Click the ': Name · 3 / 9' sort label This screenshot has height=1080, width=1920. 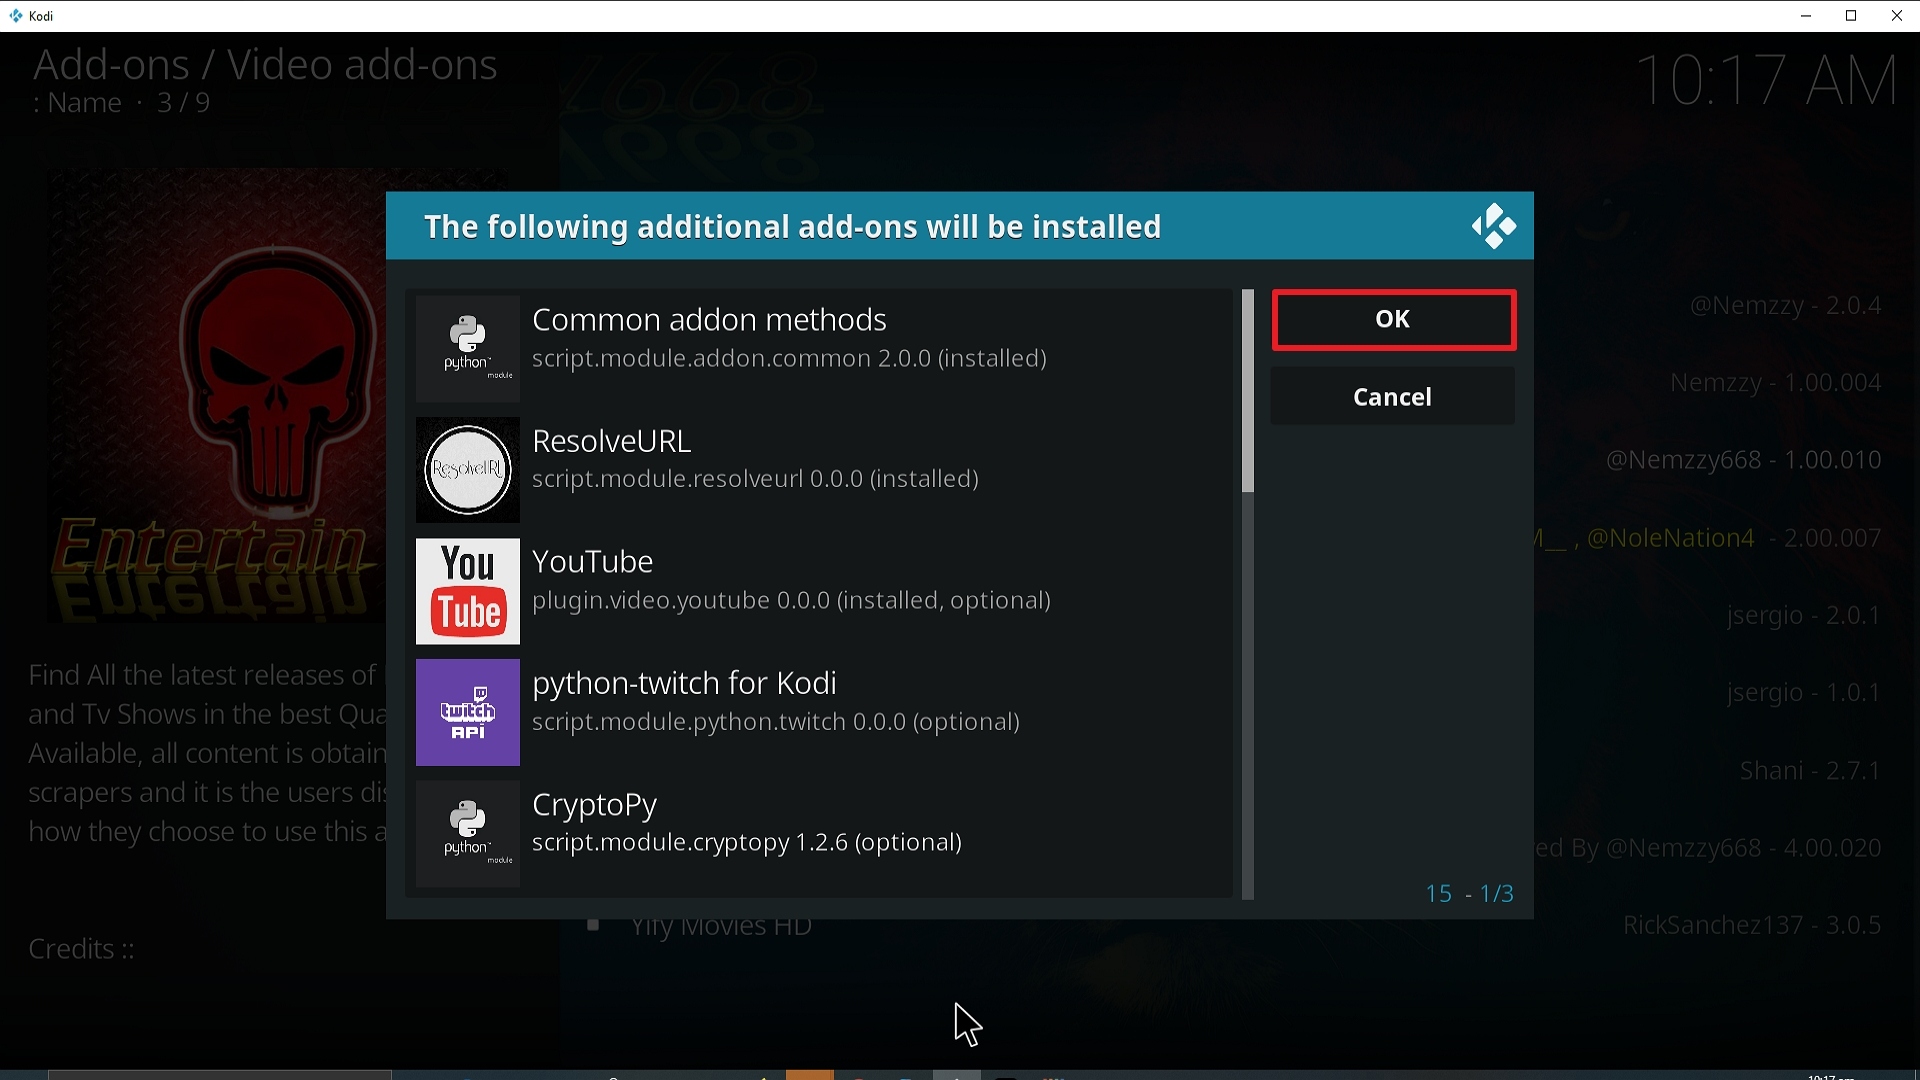point(122,103)
